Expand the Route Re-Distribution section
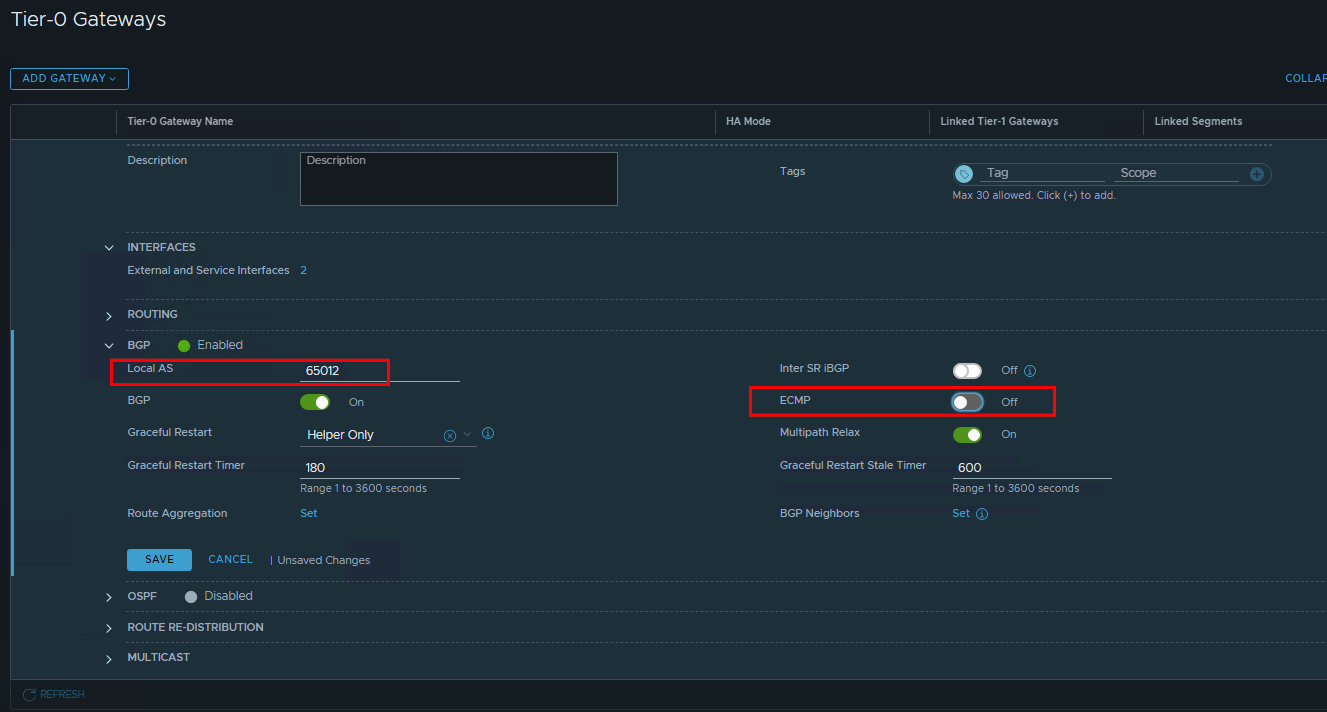The width and height of the screenshot is (1327, 712). tap(109, 628)
